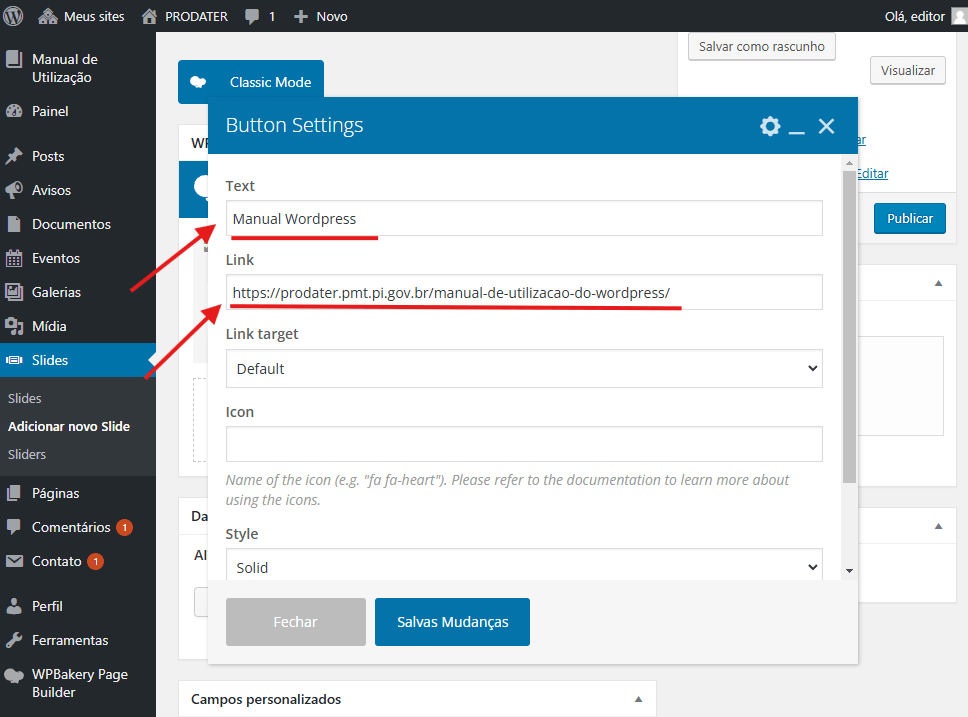Image resolution: width=968 pixels, height=717 pixels.
Task: Click the Mídia camera-music icon
Action: coord(14,326)
